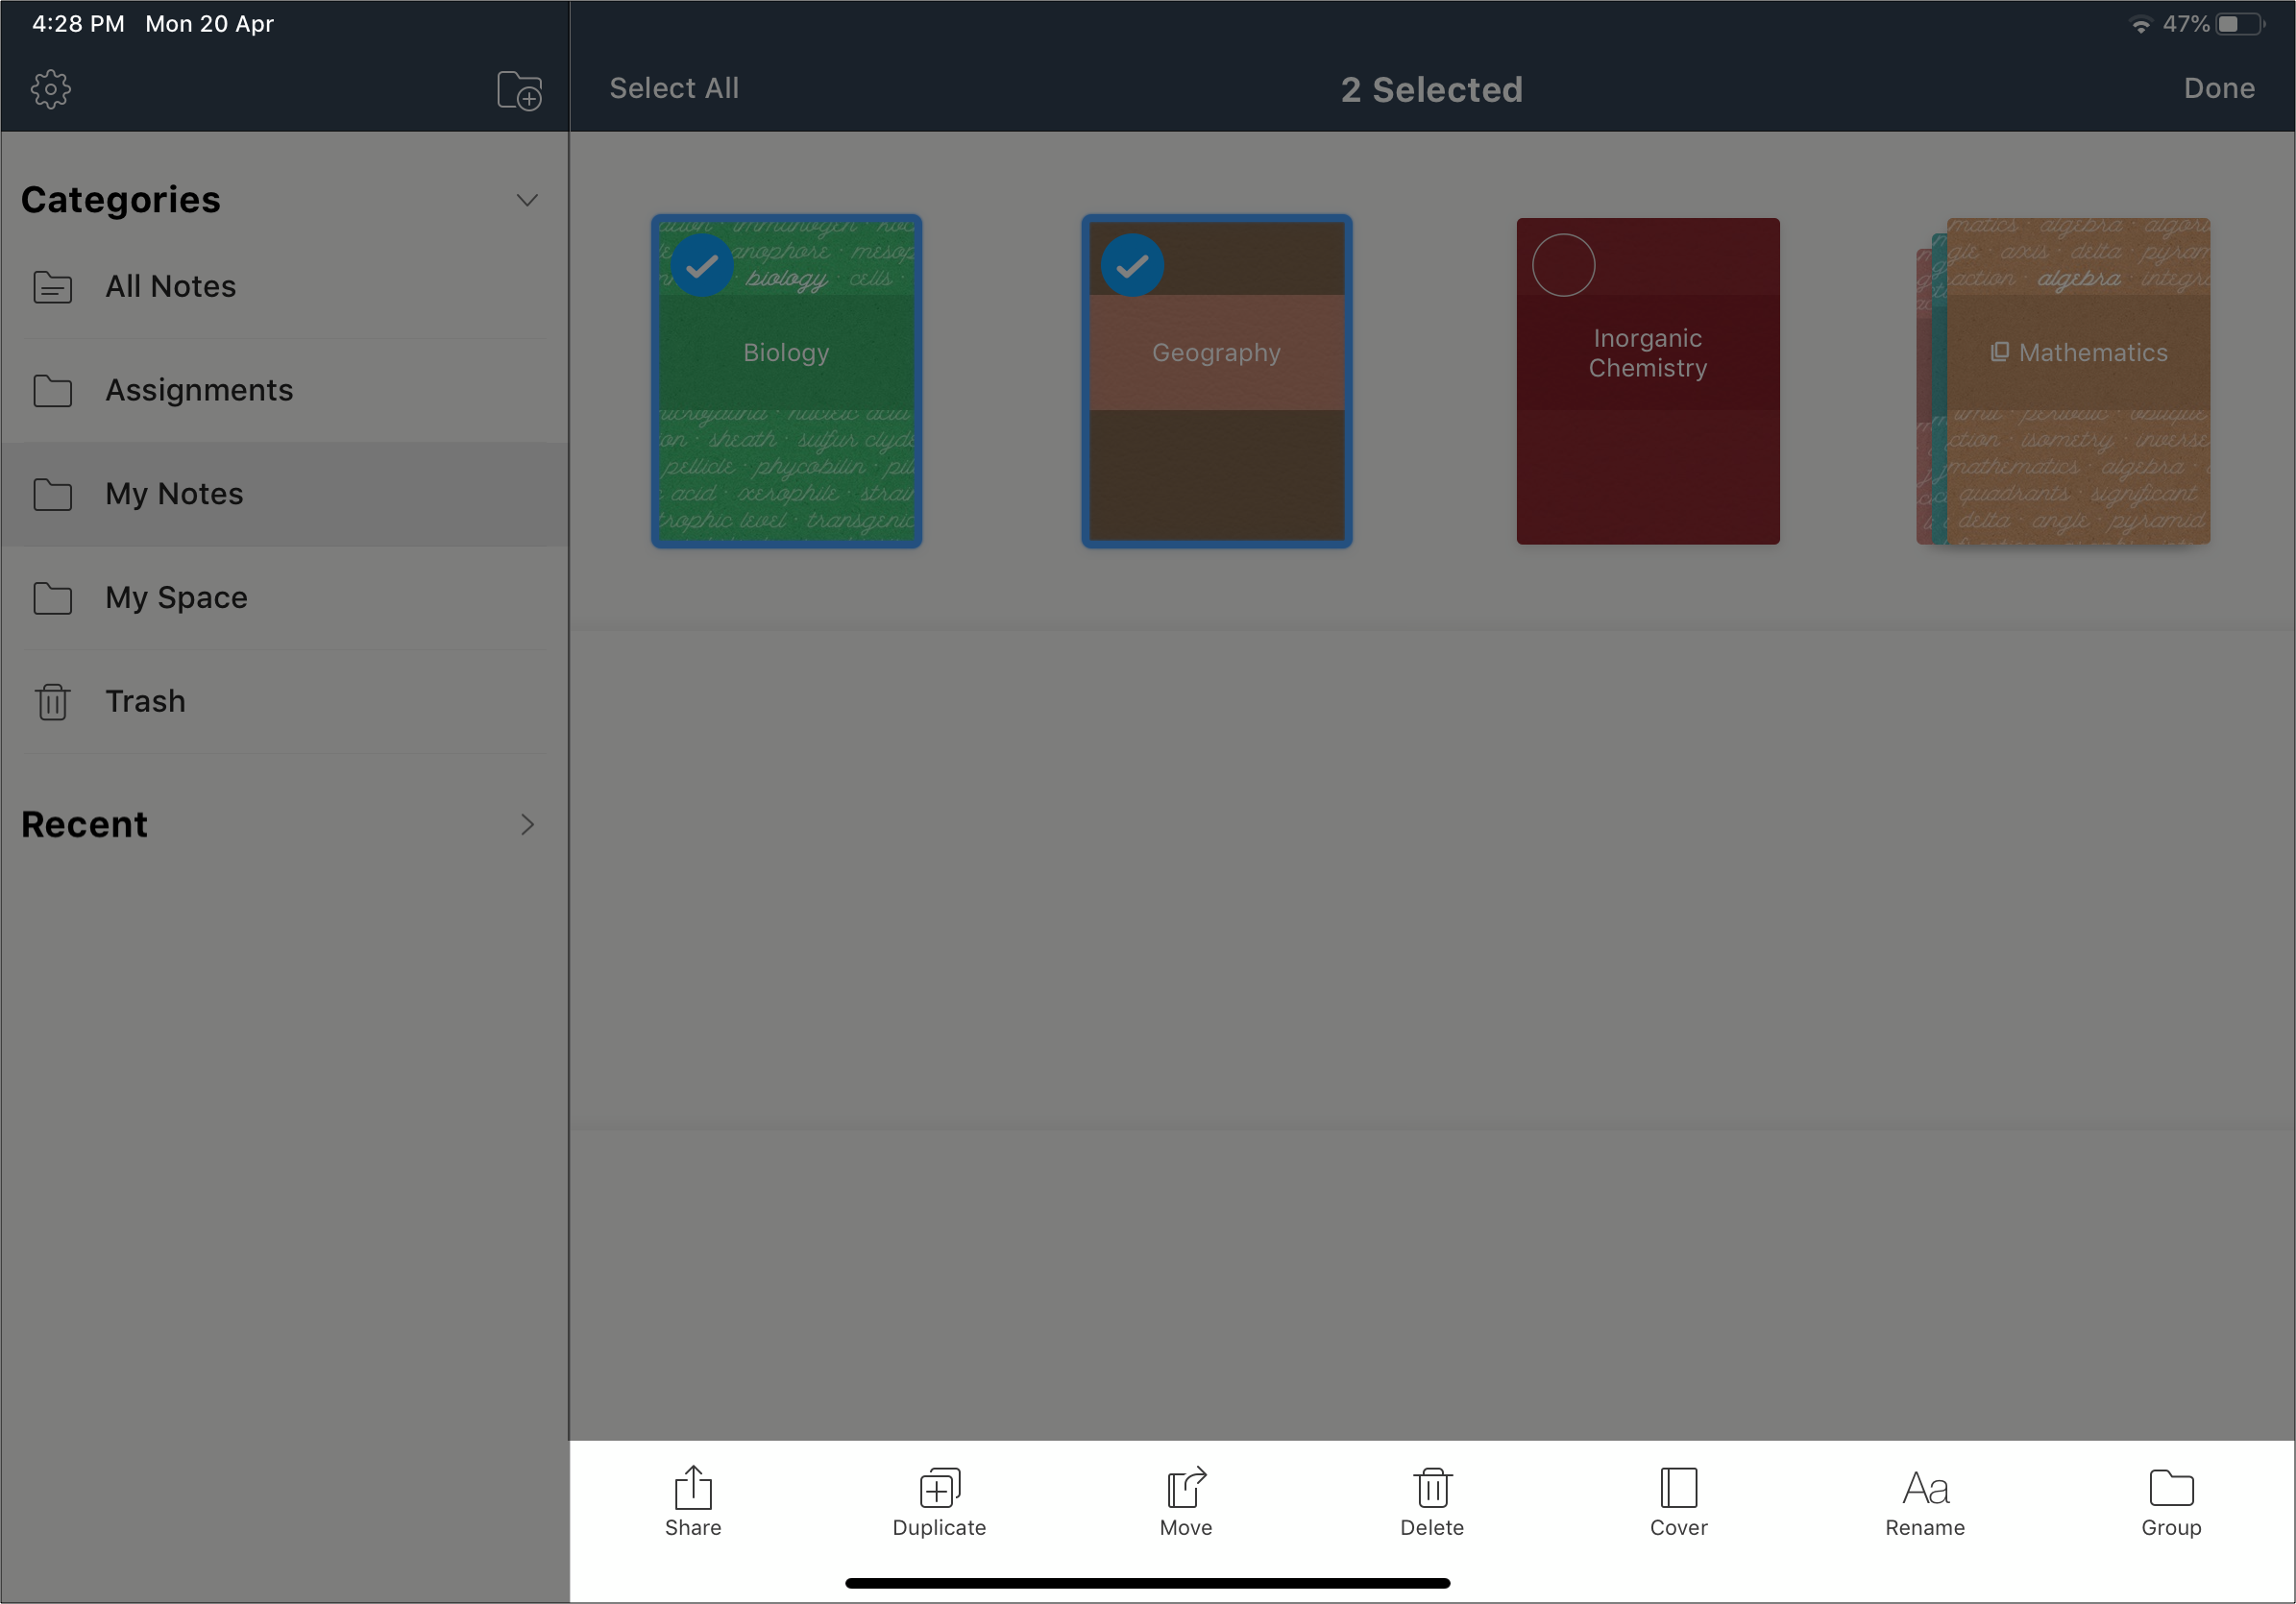2296x1604 pixels.
Task: Expand the Recent section chevron
Action: (527, 825)
